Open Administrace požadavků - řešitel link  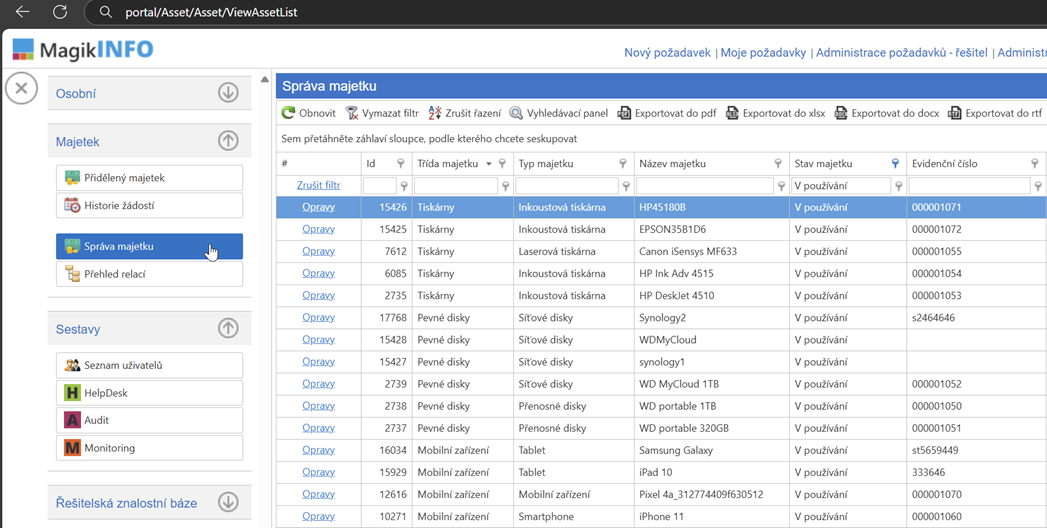point(901,52)
